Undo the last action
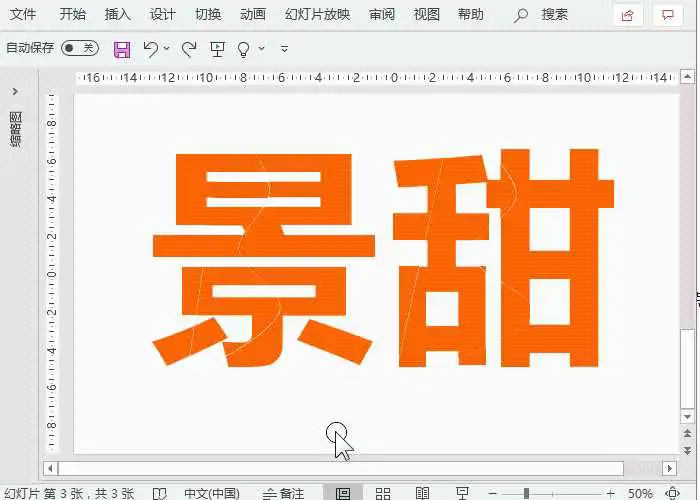This screenshot has width=700, height=500. (x=151, y=49)
